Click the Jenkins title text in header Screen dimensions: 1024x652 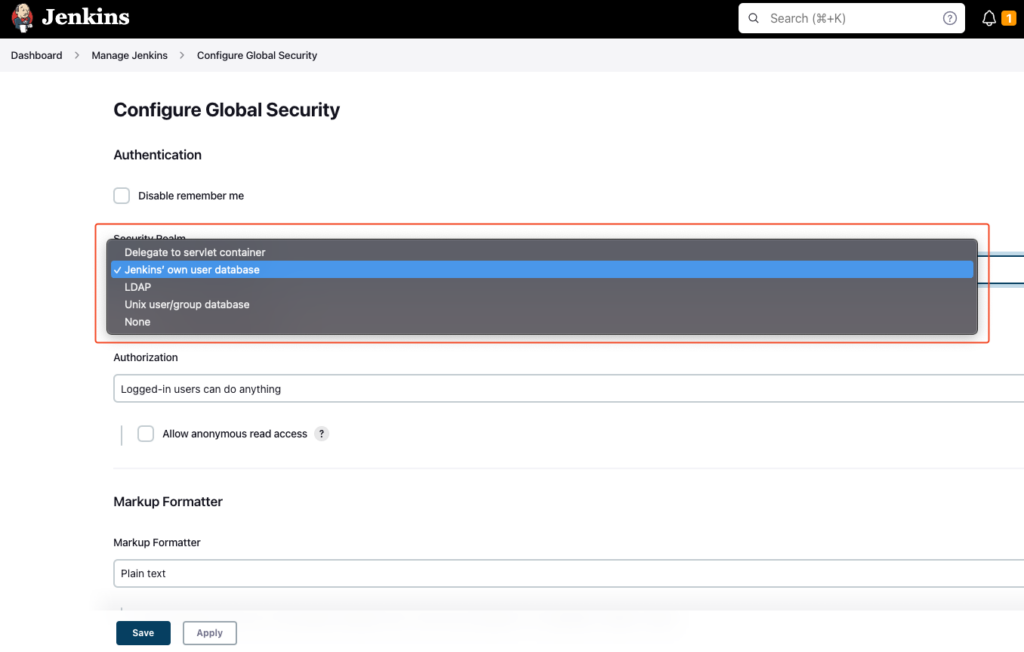click(86, 17)
